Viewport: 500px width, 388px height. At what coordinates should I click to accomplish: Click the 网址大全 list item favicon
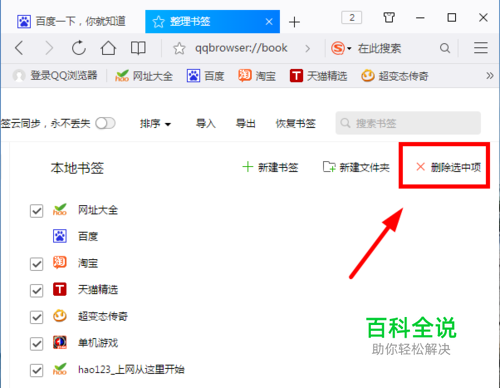click(x=60, y=210)
